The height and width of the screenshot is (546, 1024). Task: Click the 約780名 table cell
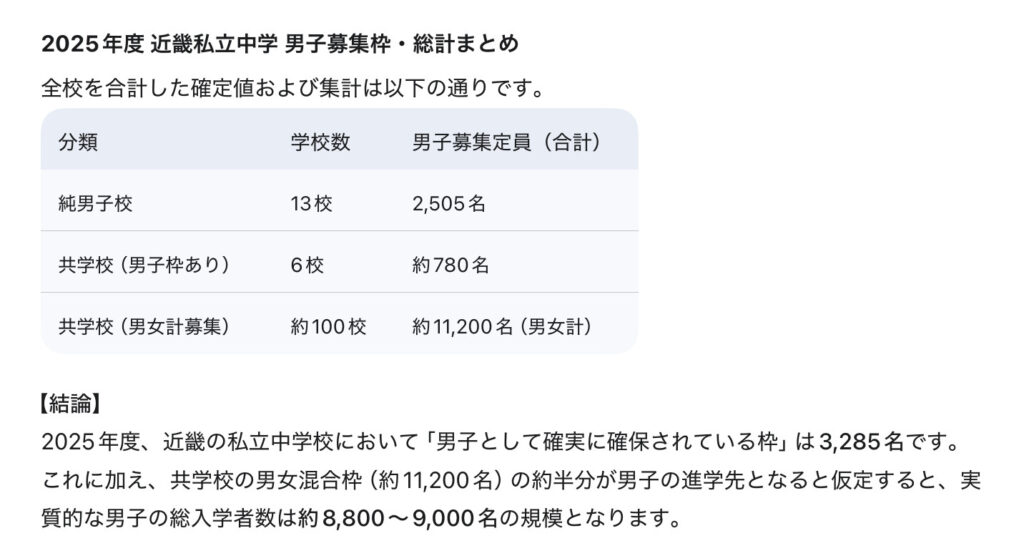[x=450, y=265]
